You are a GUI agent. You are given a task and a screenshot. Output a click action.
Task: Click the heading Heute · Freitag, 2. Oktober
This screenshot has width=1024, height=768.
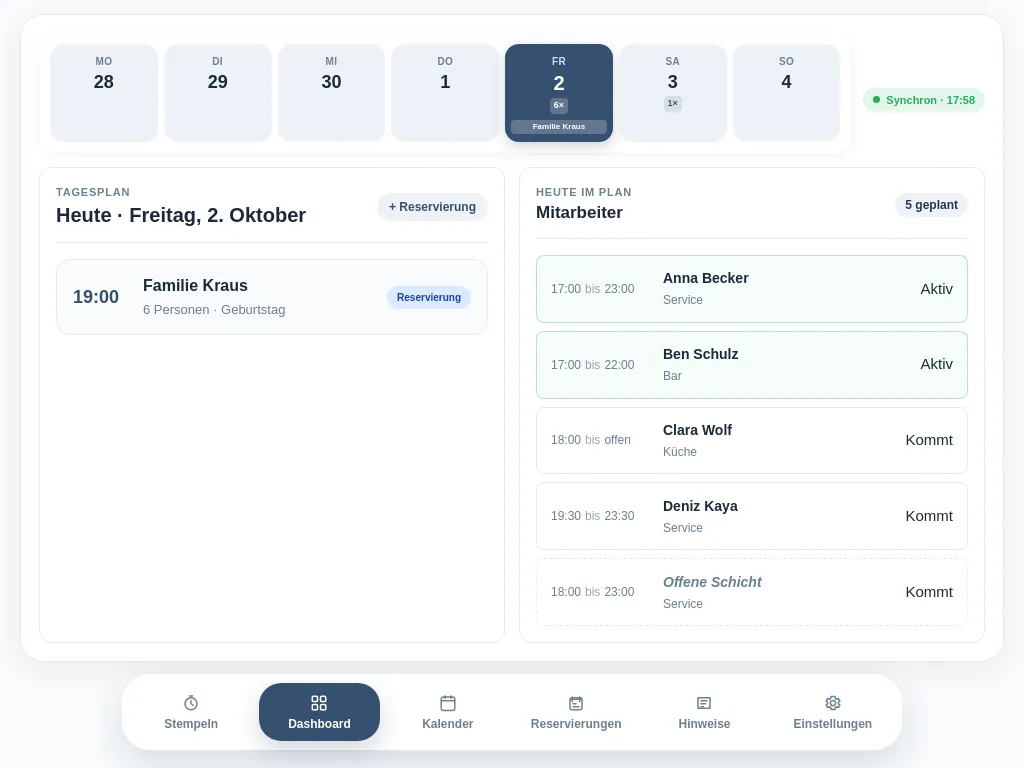[181, 215]
